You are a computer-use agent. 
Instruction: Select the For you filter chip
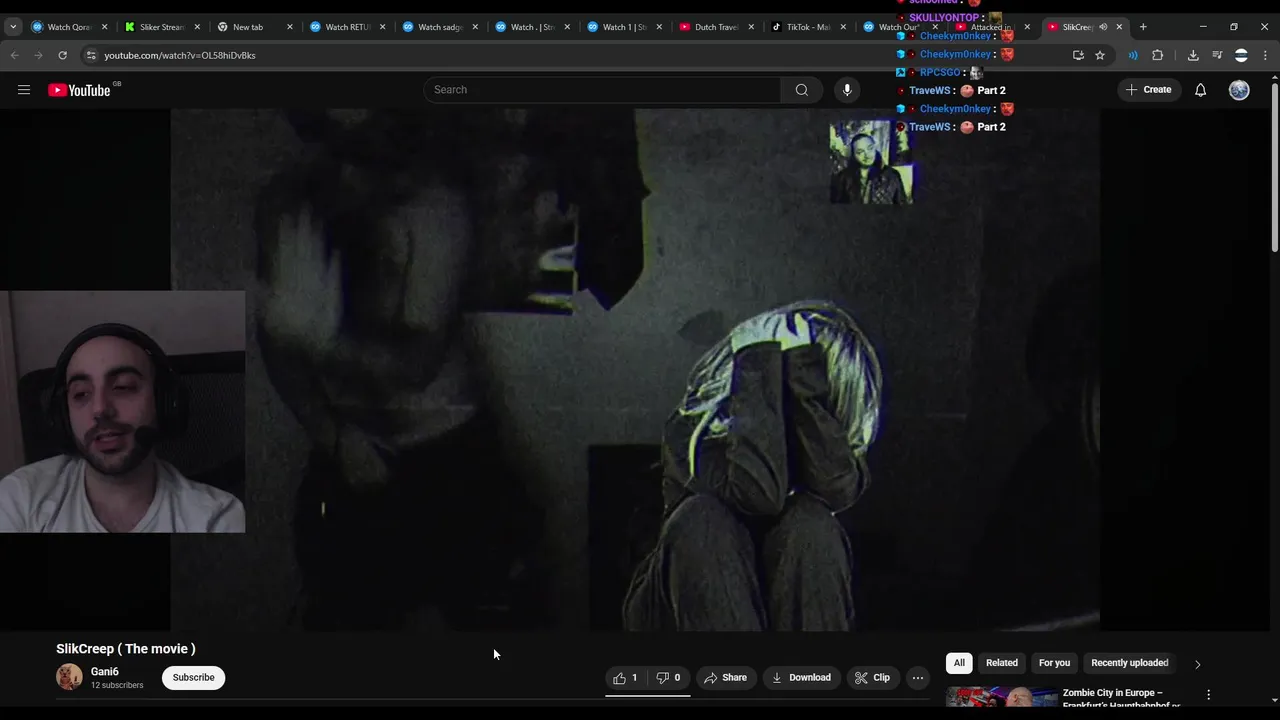click(x=1054, y=663)
